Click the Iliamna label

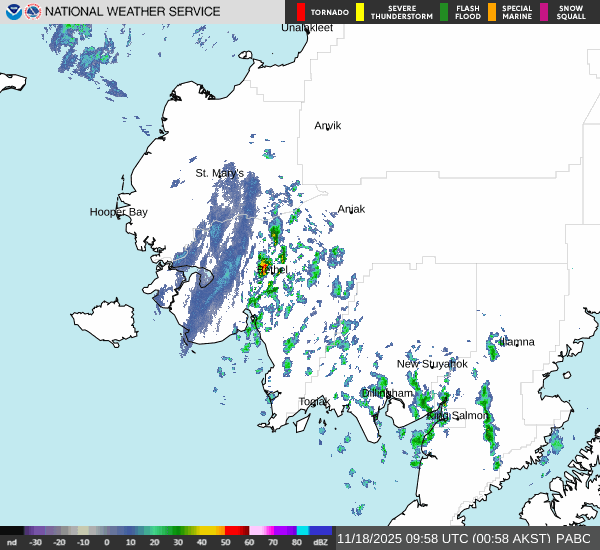coord(516,342)
